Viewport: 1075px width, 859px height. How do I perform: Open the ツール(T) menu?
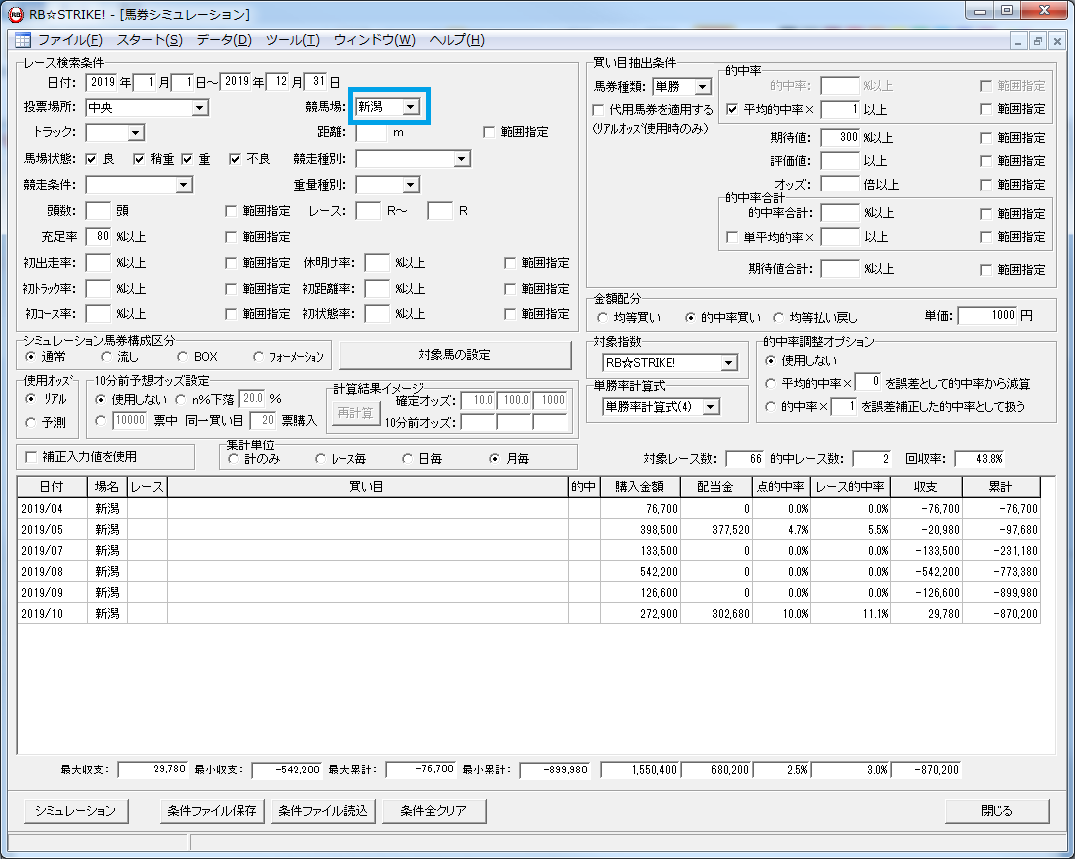click(293, 40)
